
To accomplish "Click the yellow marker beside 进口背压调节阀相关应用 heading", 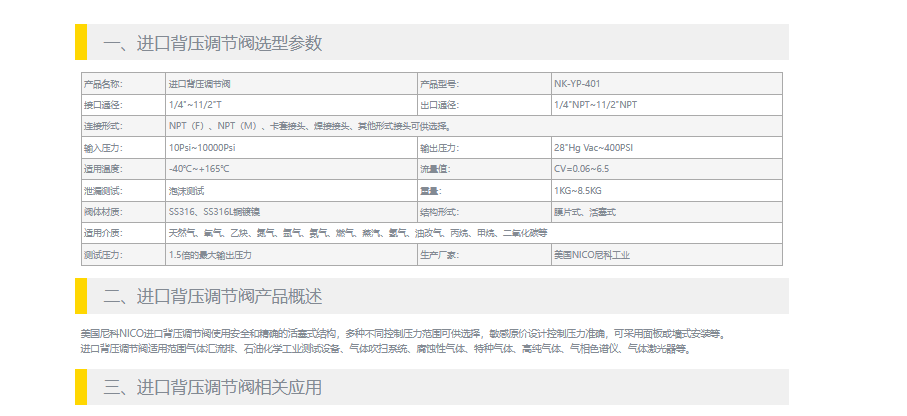I will pos(81,387).
